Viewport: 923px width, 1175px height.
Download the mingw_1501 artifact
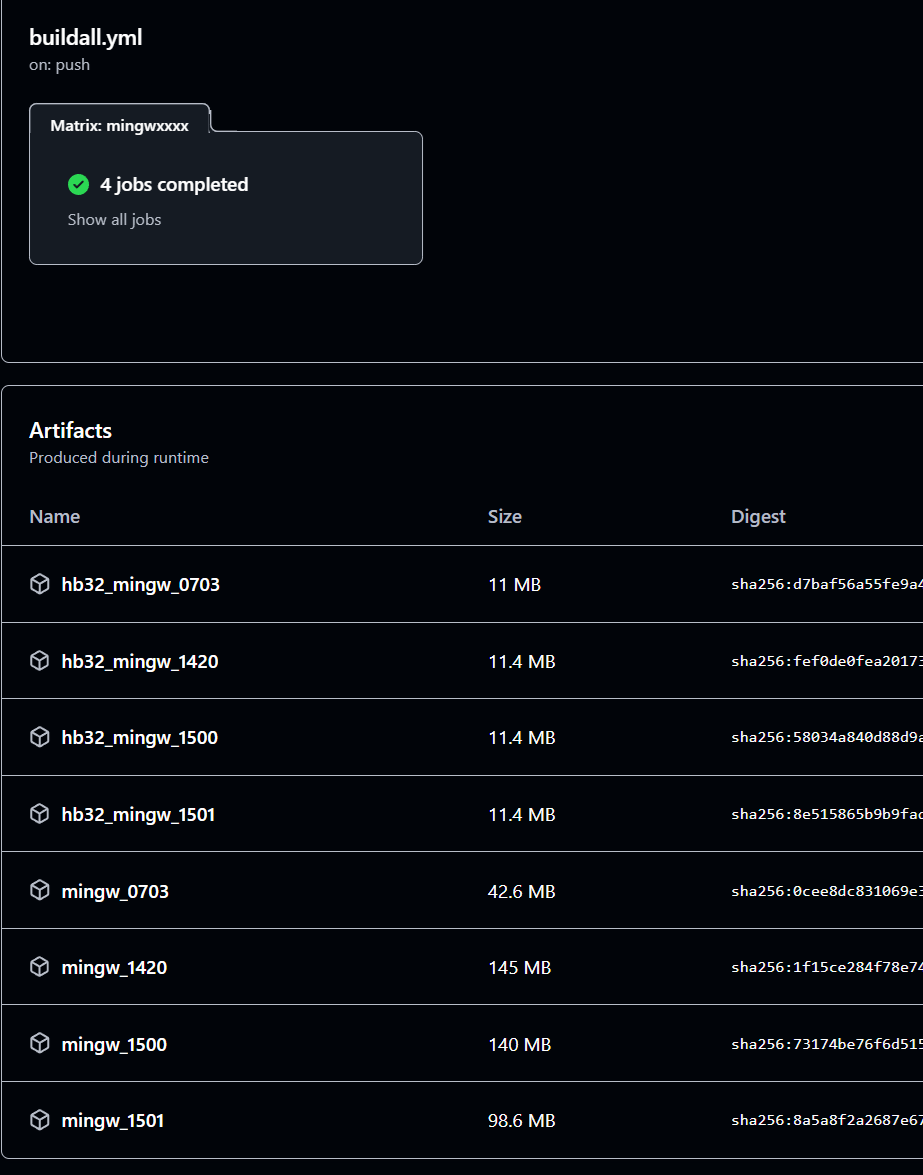tap(112, 1120)
